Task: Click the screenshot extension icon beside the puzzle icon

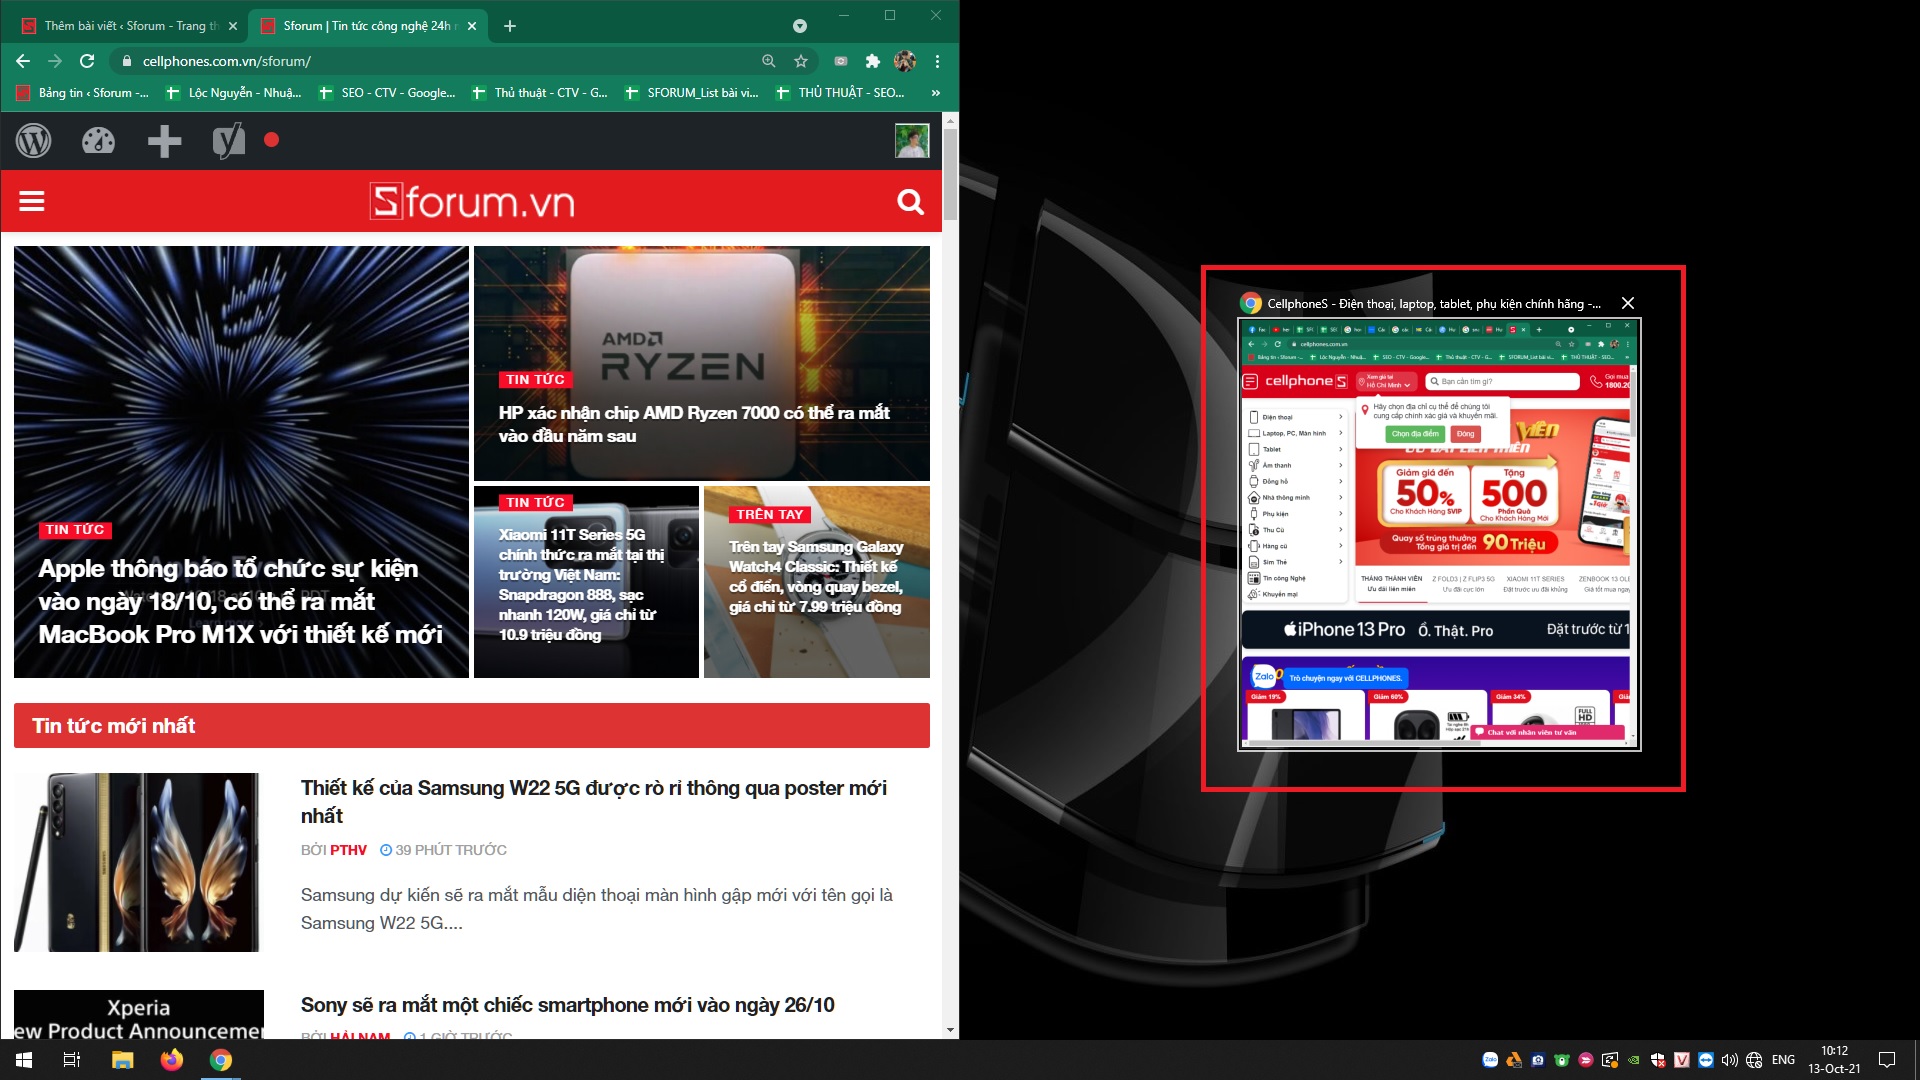Action: click(x=841, y=61)
